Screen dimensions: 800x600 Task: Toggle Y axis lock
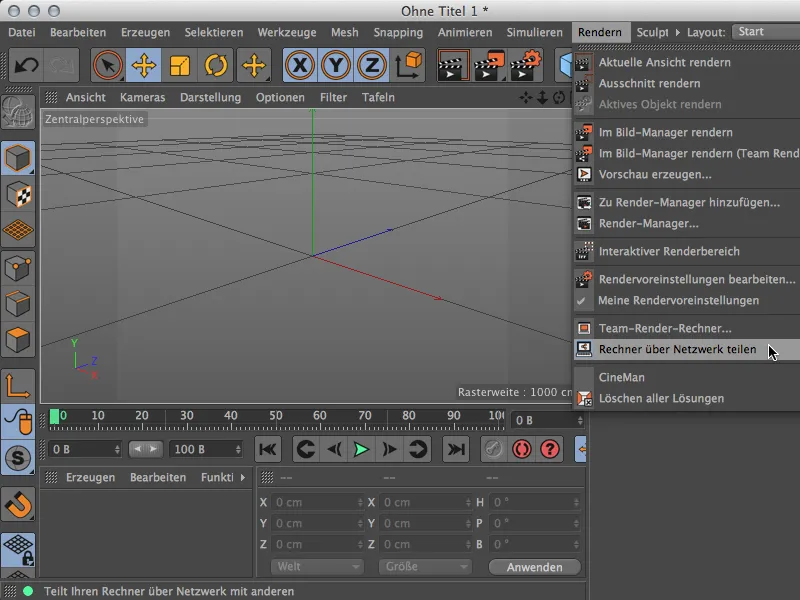point(336,65)
